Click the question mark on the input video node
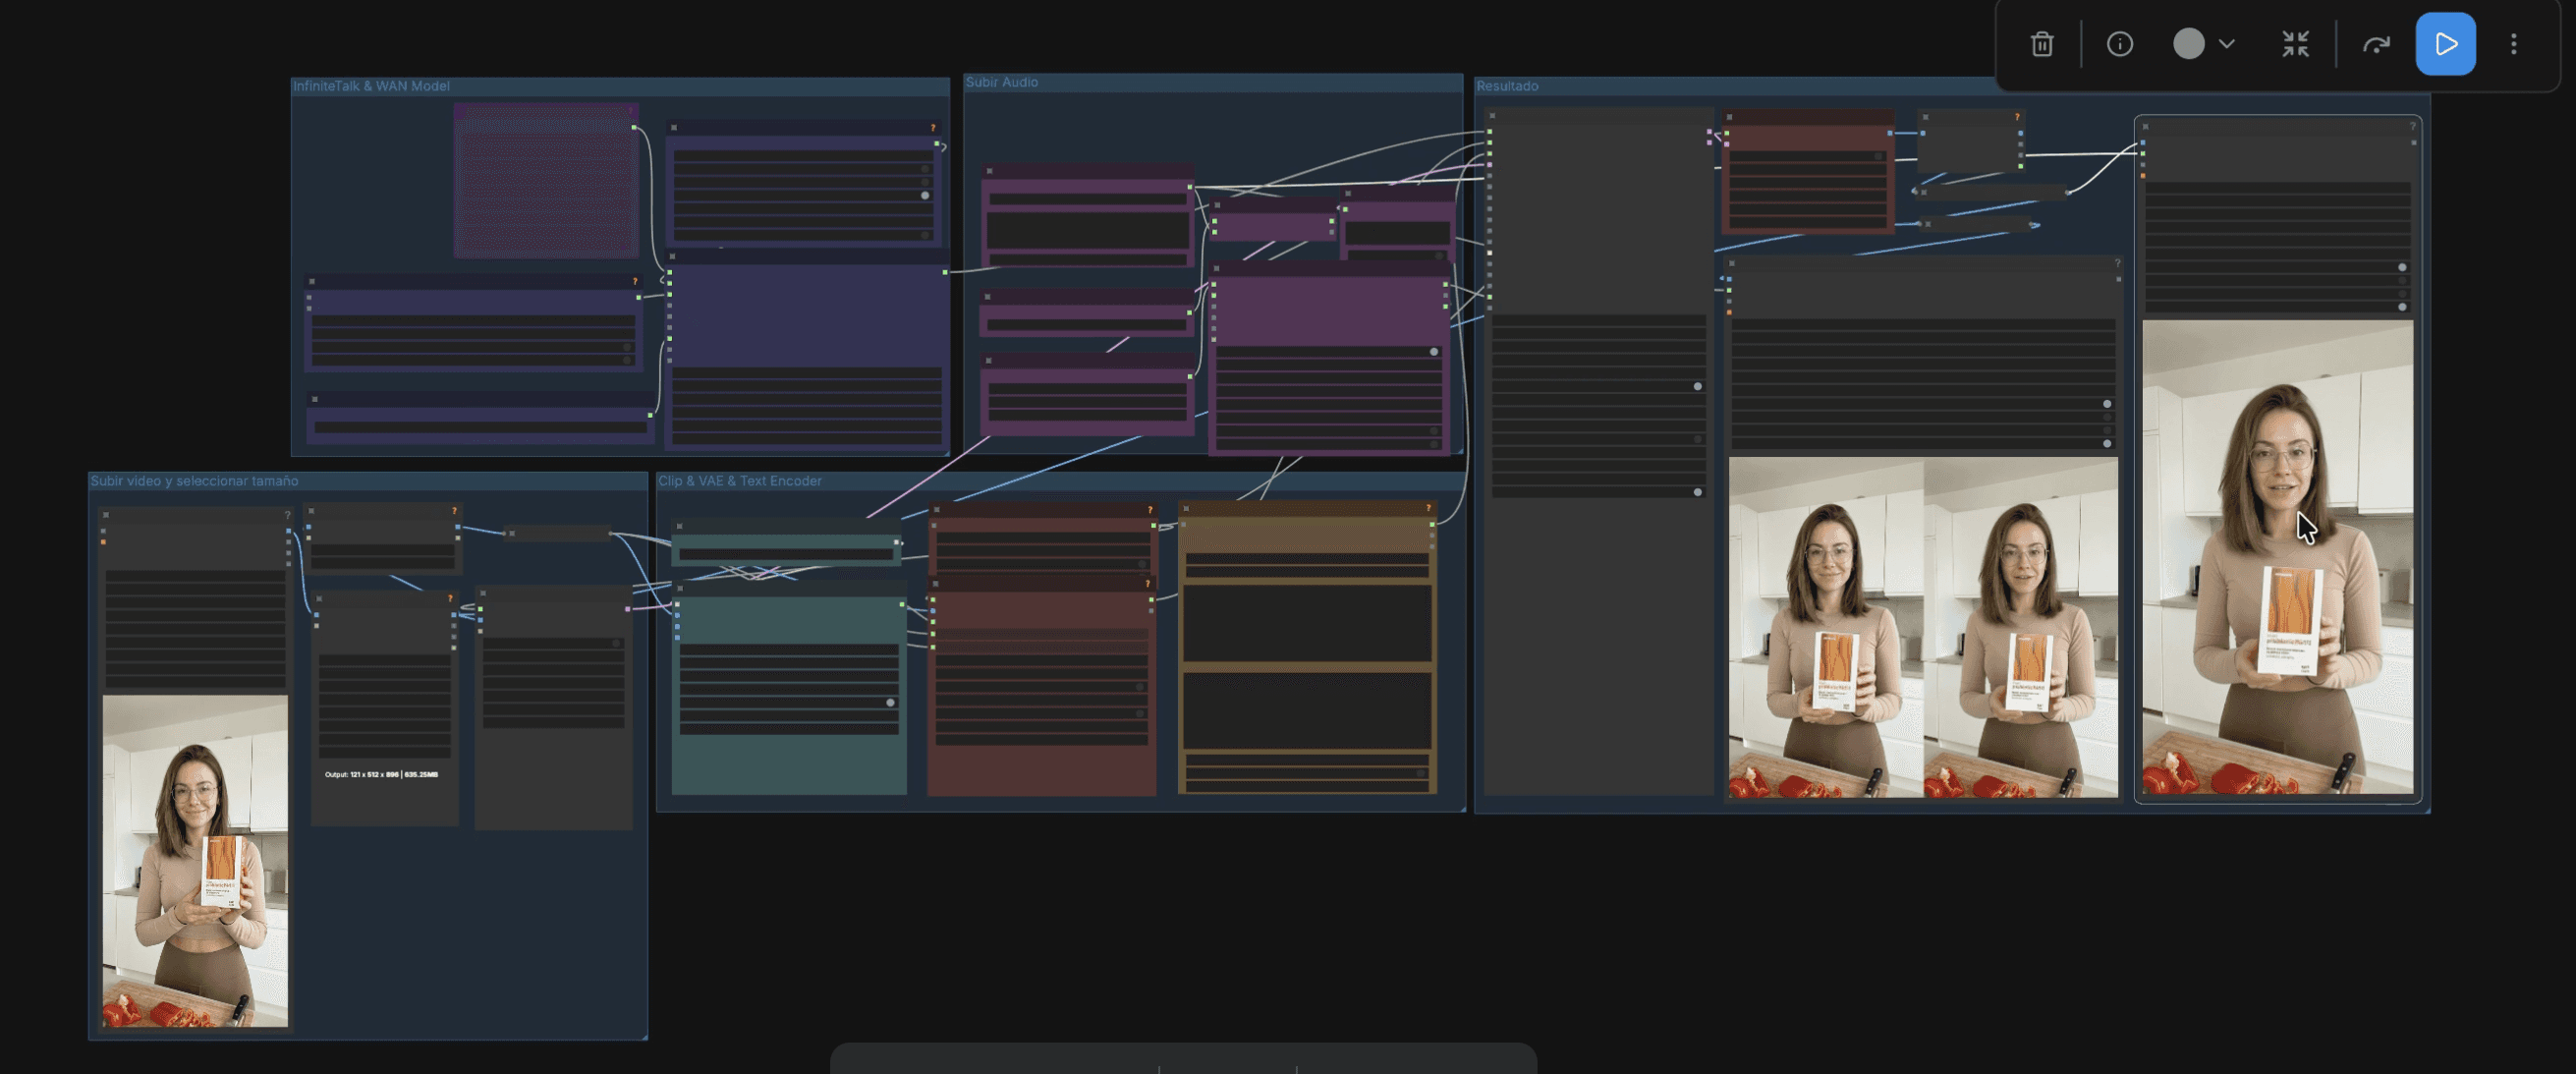Viewport: 2576px width, 1074px height. click(x=287, y=515)
